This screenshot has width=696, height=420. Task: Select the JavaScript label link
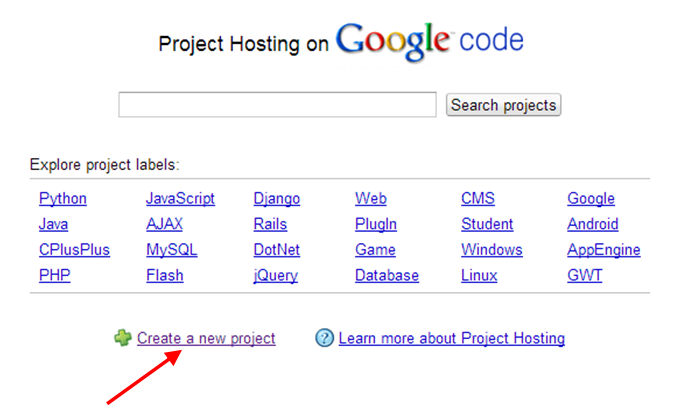click(180, 199)
